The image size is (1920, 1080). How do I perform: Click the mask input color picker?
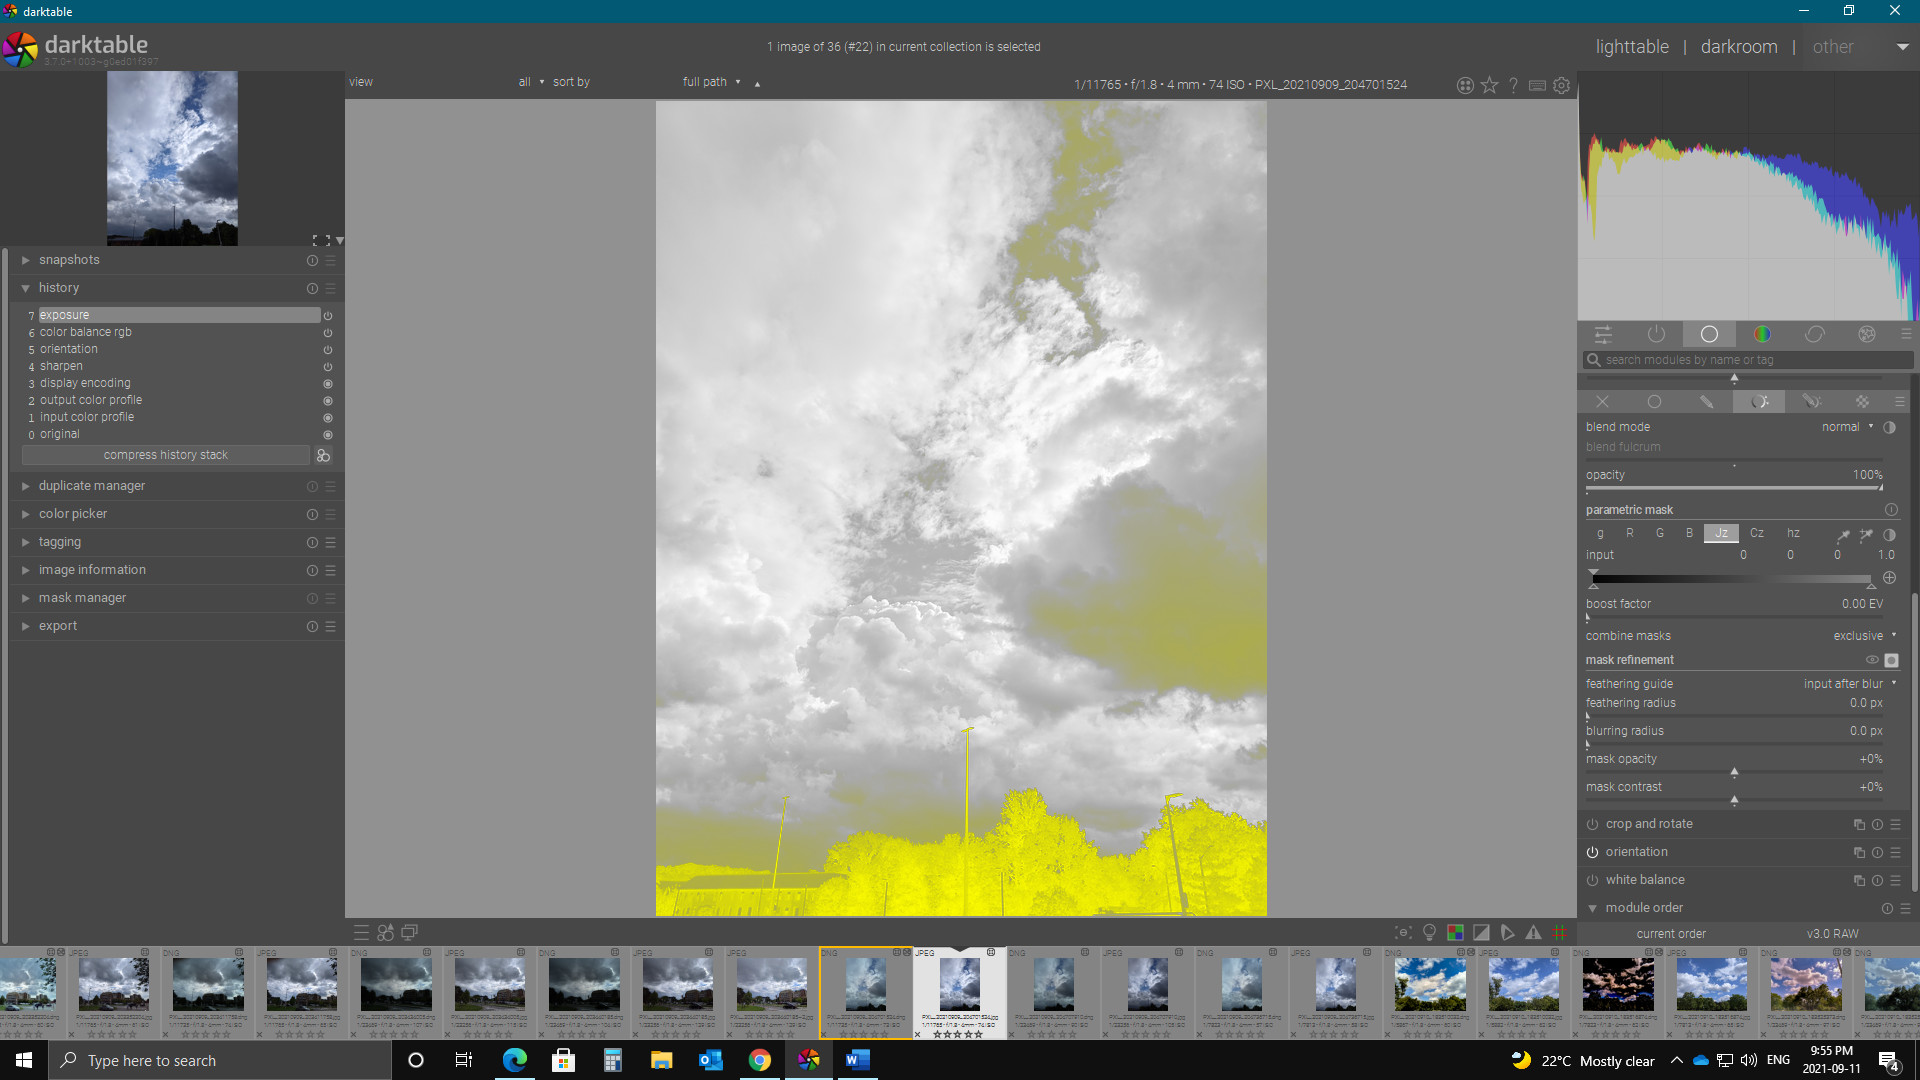(1843, 534)
